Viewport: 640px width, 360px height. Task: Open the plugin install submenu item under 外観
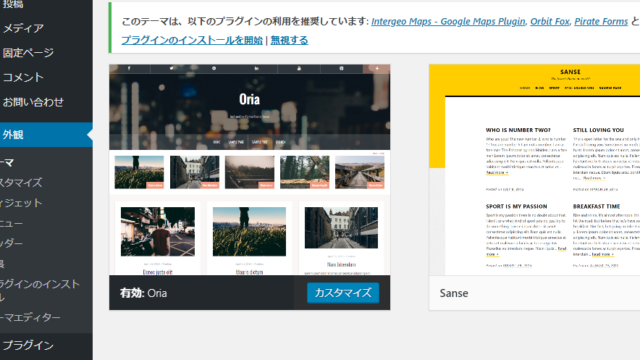39,290
